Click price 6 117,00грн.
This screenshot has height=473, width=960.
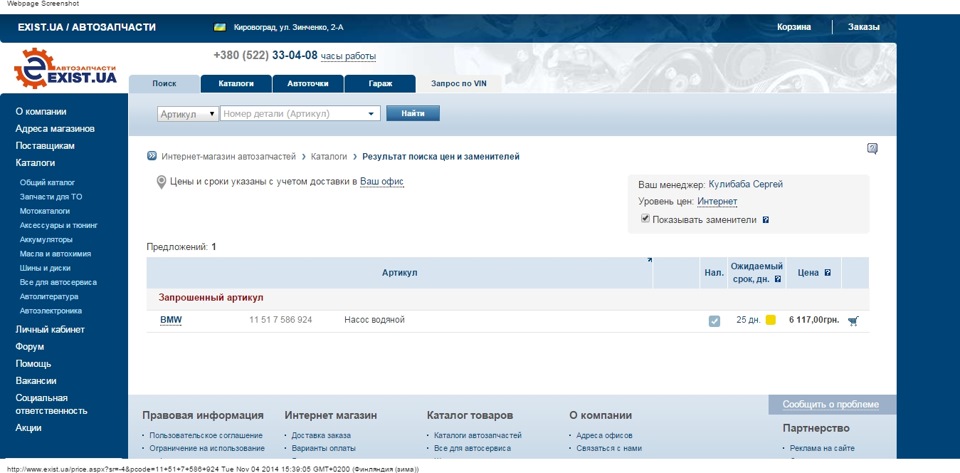[816, 320]
